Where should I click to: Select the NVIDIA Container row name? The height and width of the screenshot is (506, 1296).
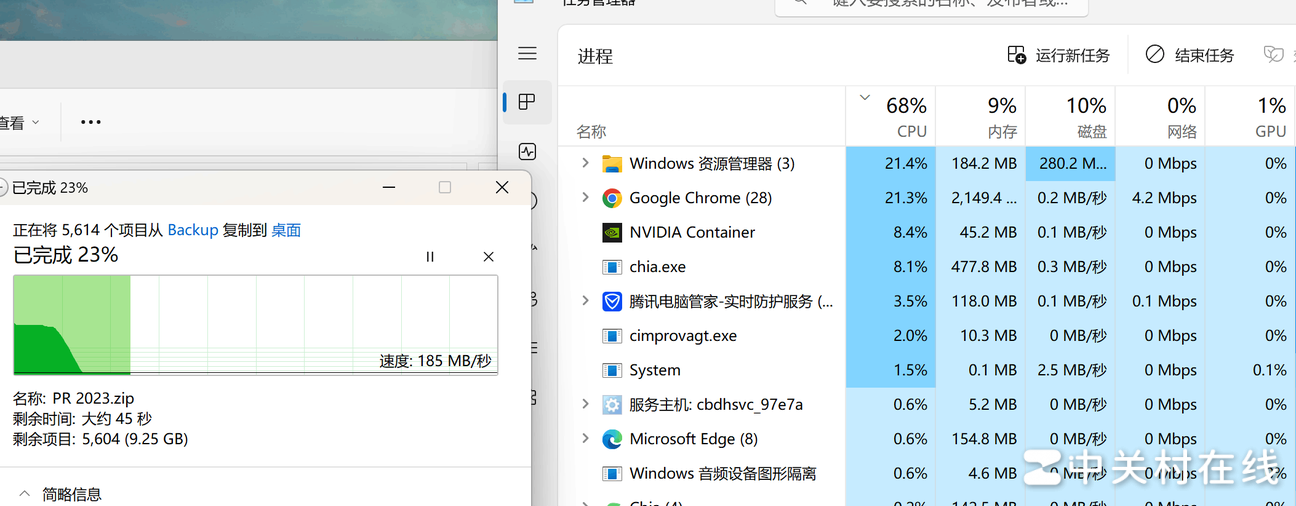pos(692,232)
